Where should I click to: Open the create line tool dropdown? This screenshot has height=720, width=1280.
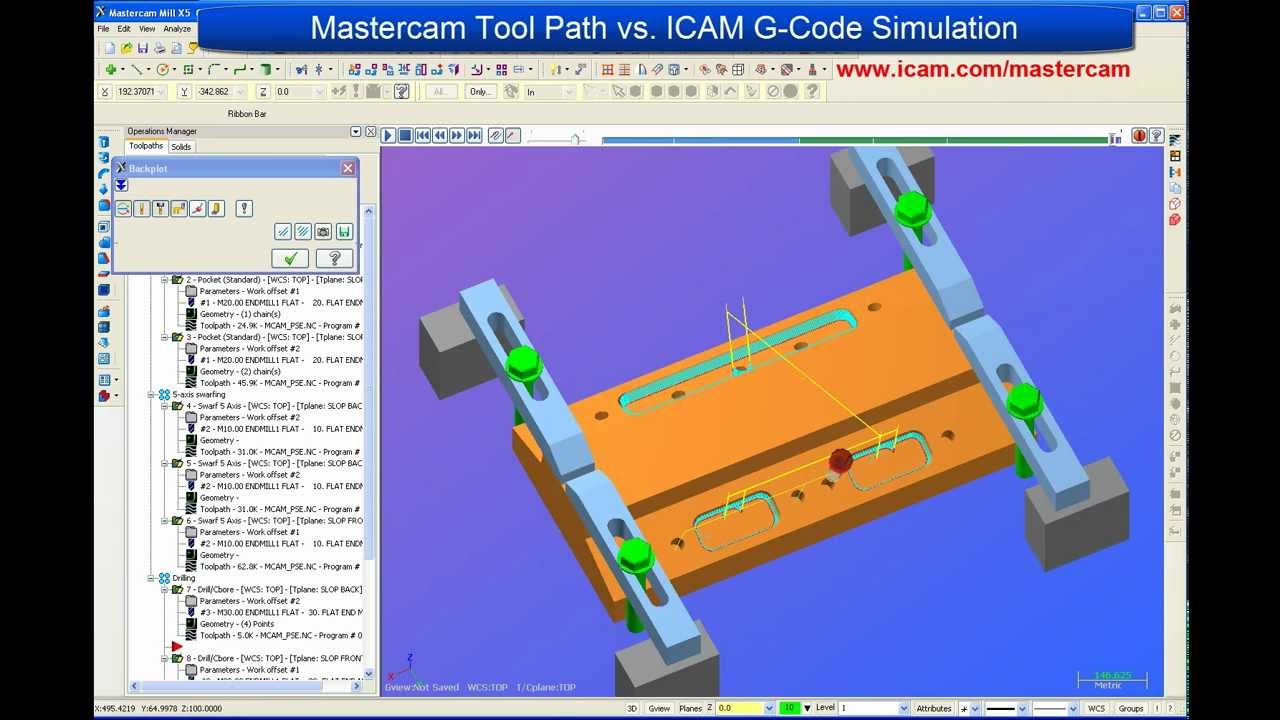click(149, 70)
